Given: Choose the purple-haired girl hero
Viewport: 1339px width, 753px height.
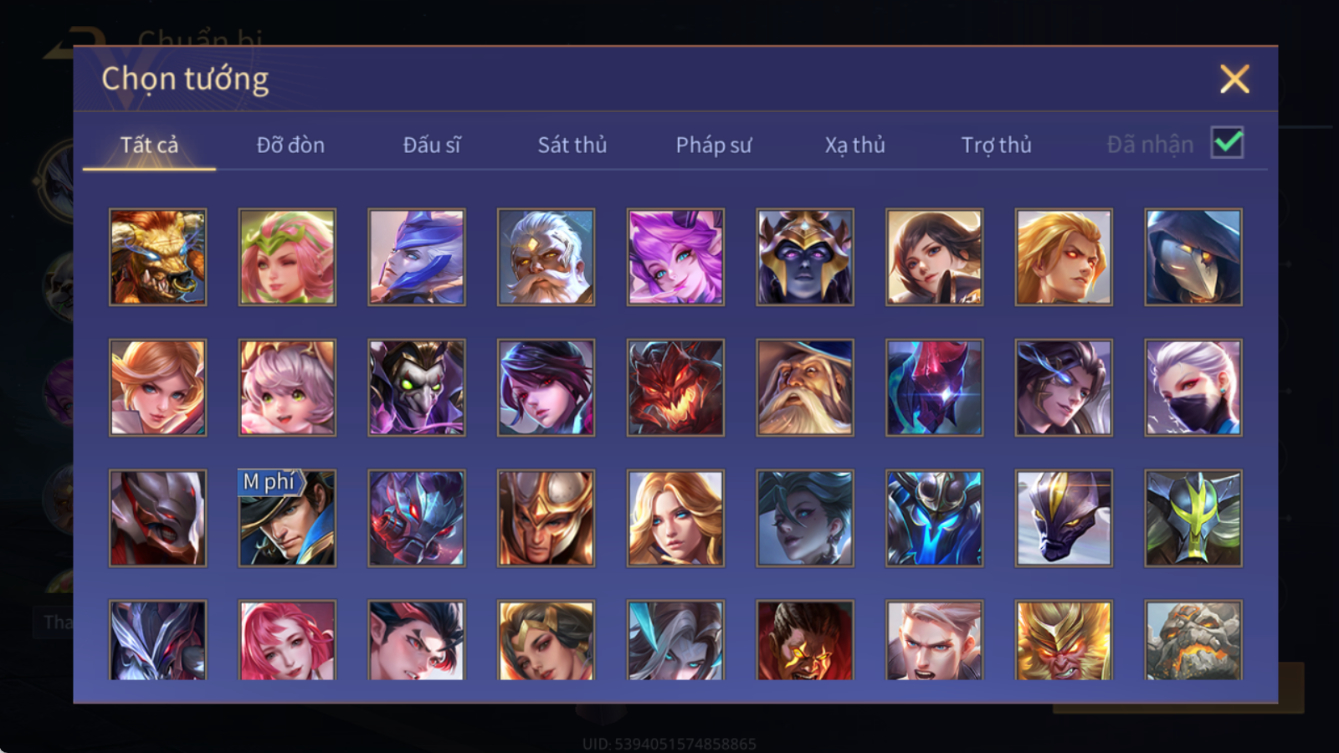Looking at the screenshot, I should click(x=676, y=257).
